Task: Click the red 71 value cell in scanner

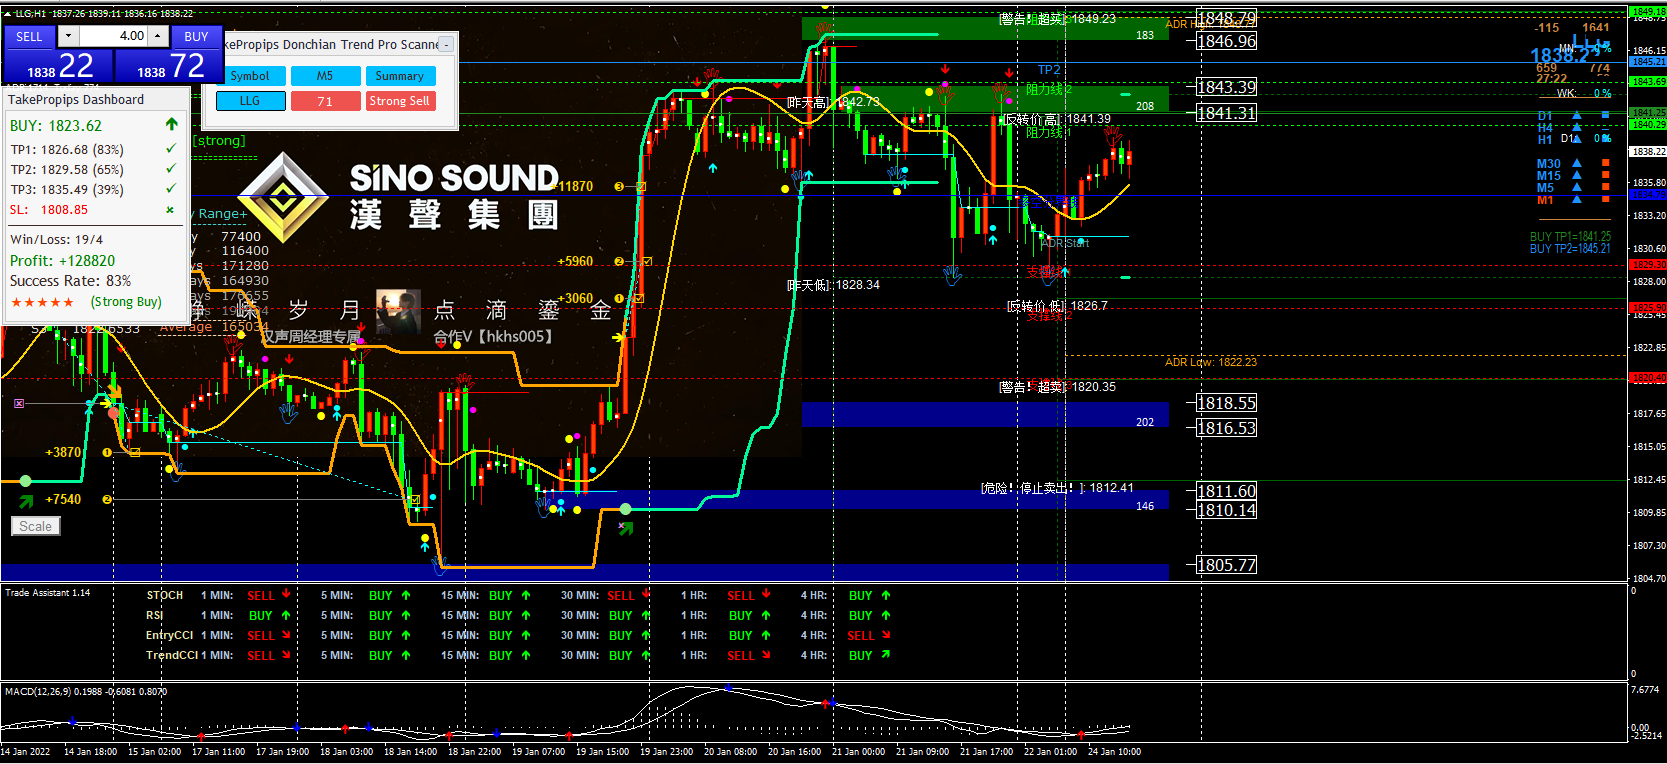Action: click(325, 101)
